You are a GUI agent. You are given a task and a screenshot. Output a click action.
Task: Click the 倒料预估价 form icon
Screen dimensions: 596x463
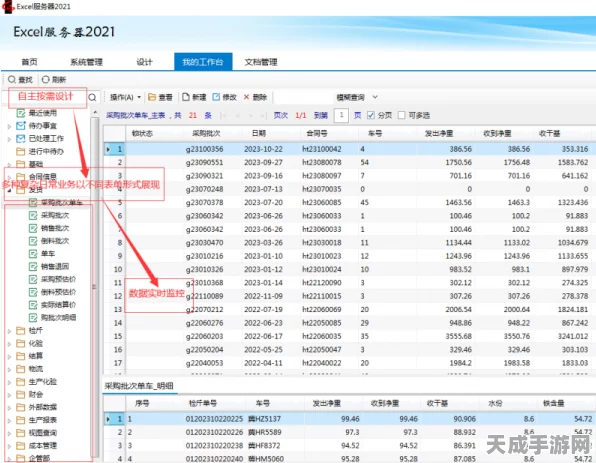[x=33, y=292]
